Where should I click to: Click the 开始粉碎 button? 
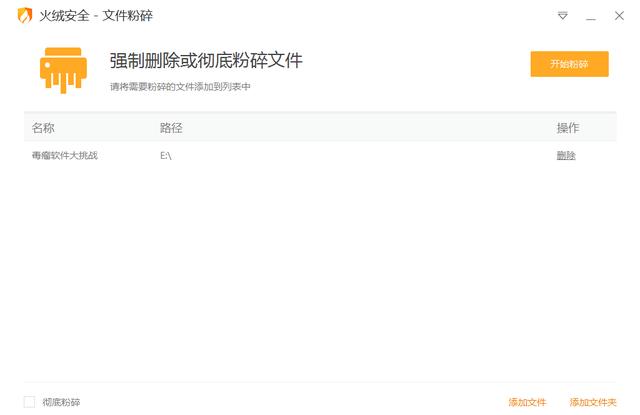point(569,64)
